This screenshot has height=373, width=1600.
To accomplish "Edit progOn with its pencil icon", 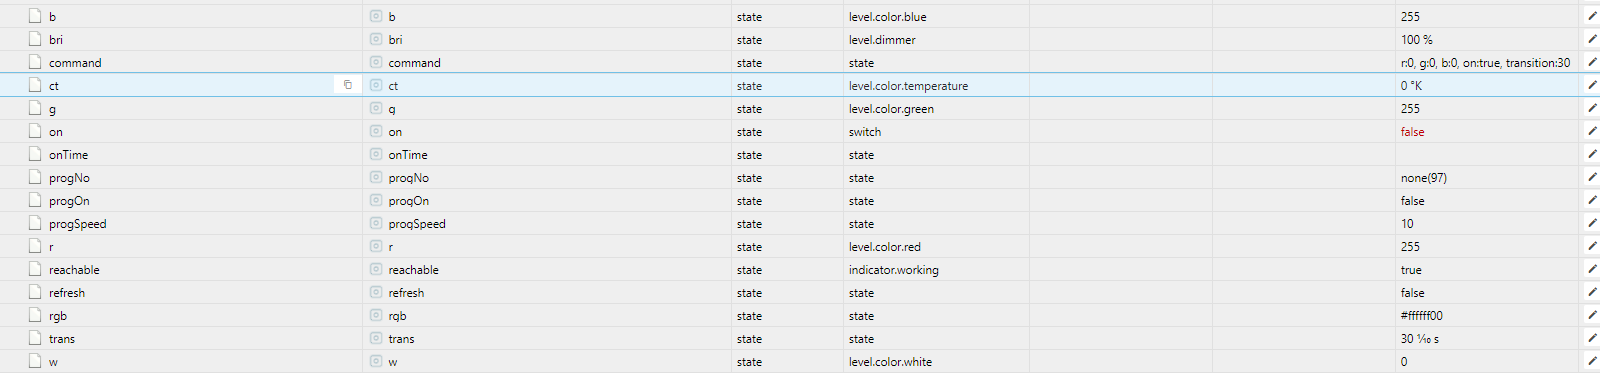I will click(1592, 200).
